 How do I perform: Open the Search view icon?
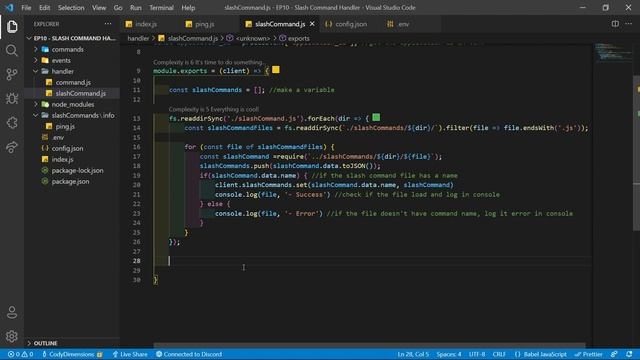coord(12,50)
